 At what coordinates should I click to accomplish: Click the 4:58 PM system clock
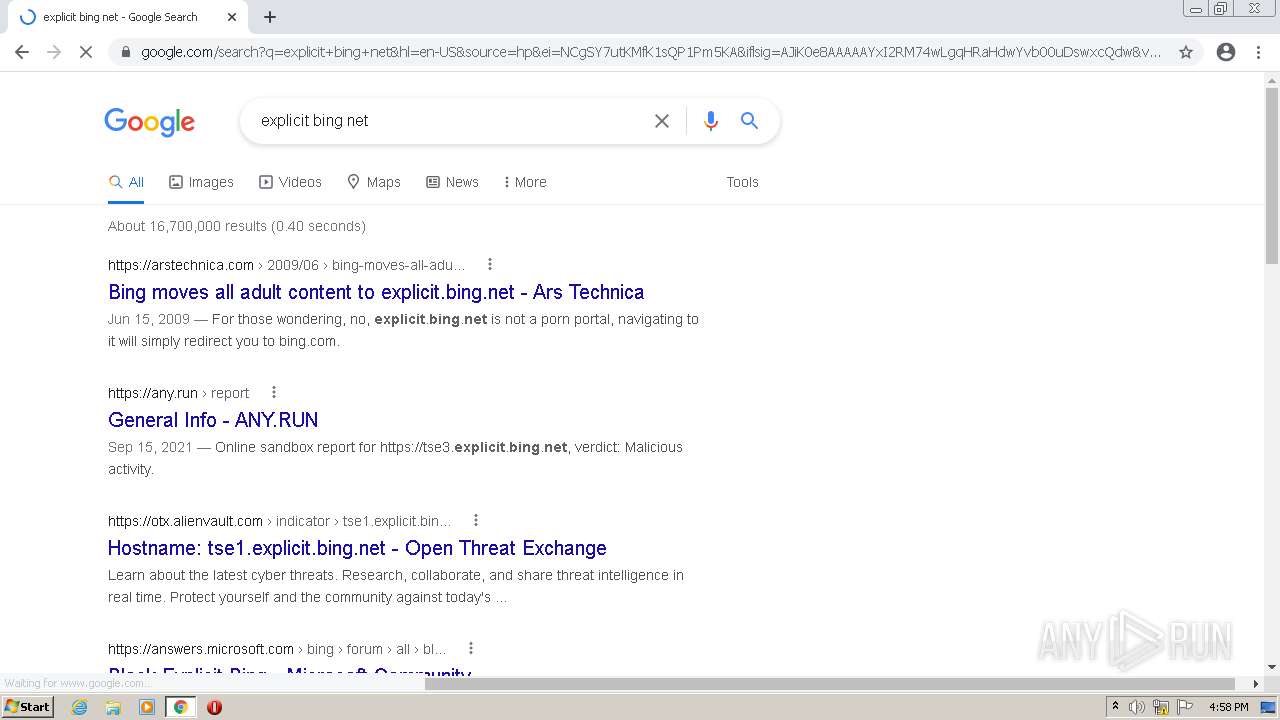(x=1229, y=707)
